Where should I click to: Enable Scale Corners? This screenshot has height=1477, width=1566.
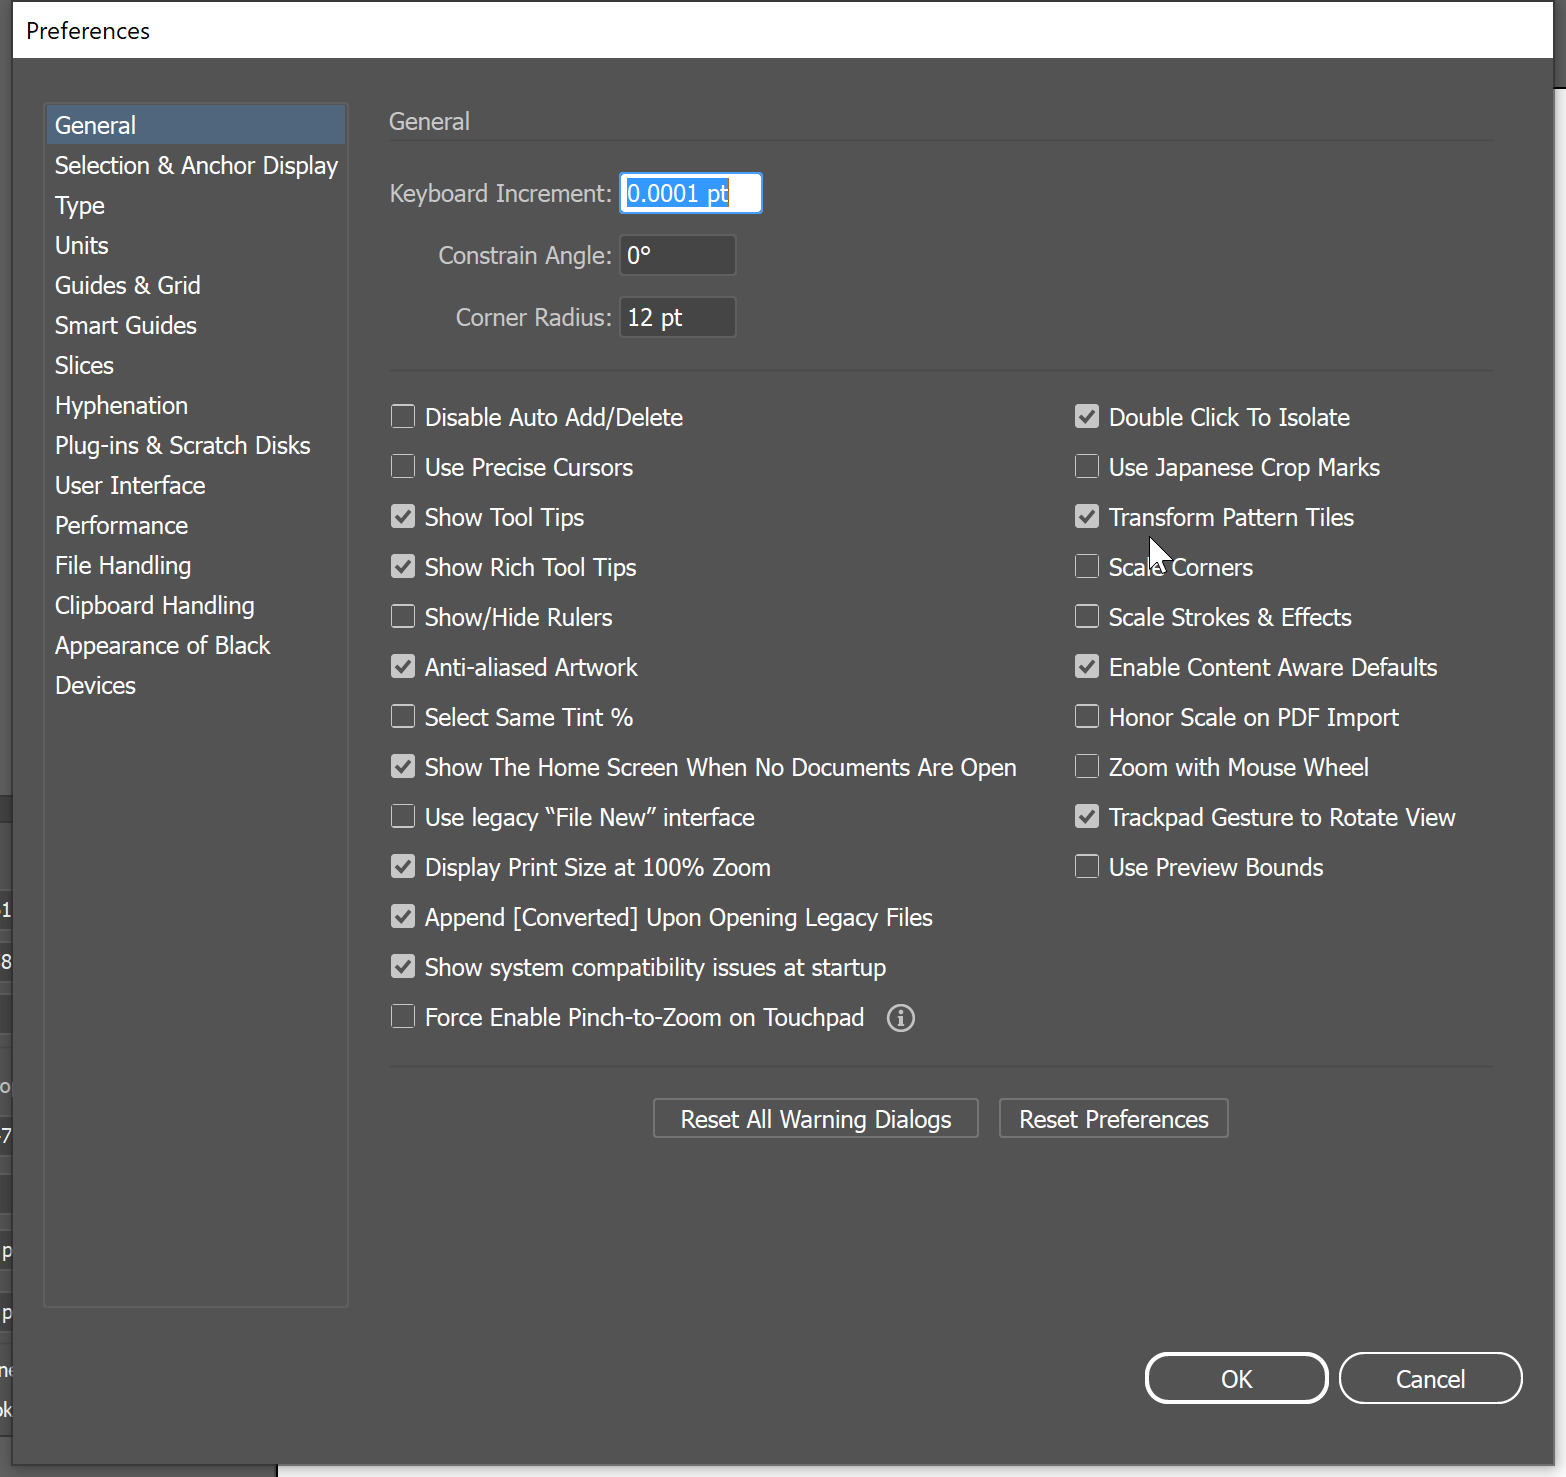click(x=1086, y=566)
